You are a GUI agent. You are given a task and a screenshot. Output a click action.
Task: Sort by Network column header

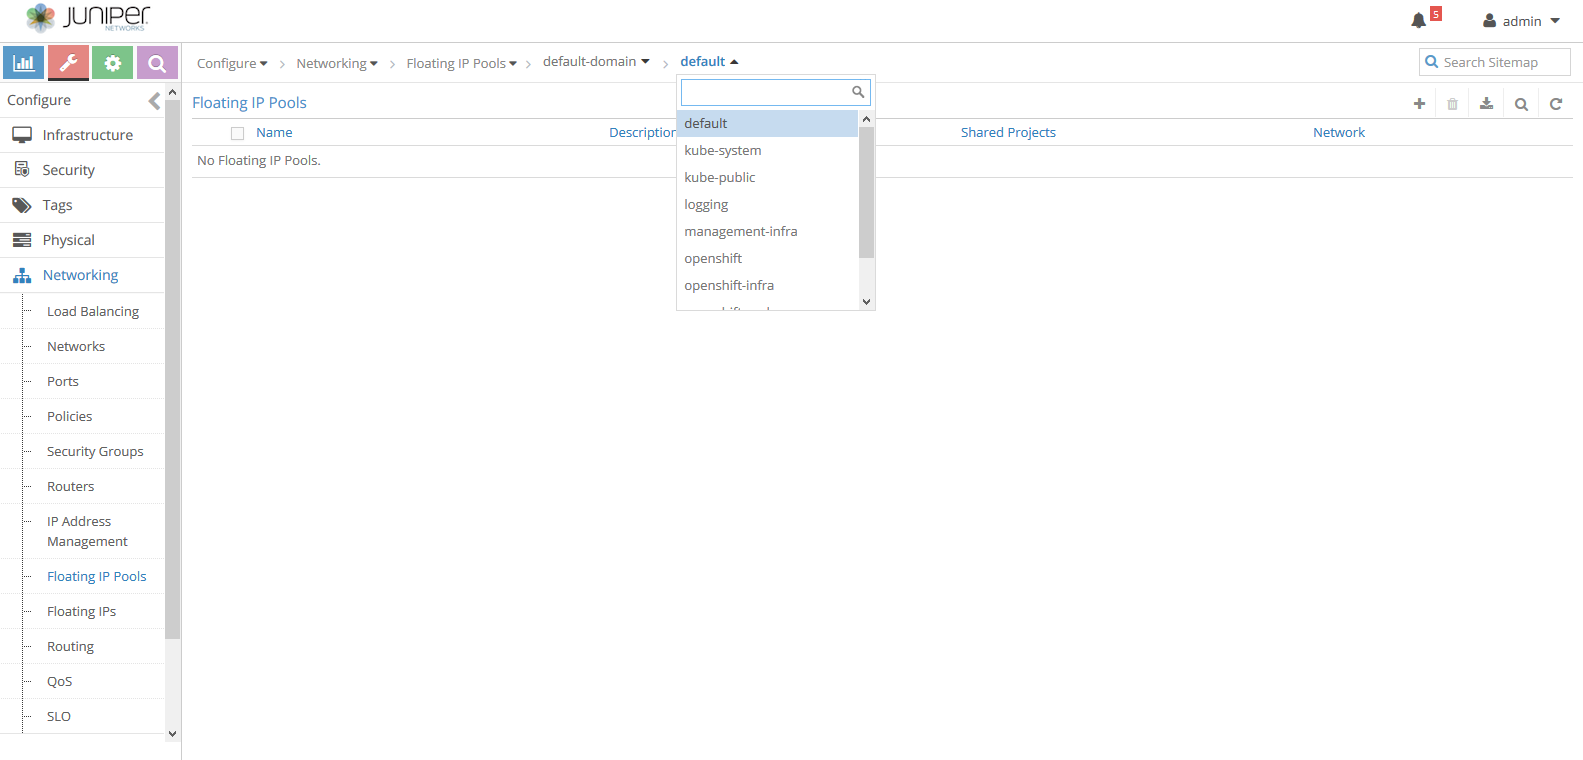pos(1339,133)
